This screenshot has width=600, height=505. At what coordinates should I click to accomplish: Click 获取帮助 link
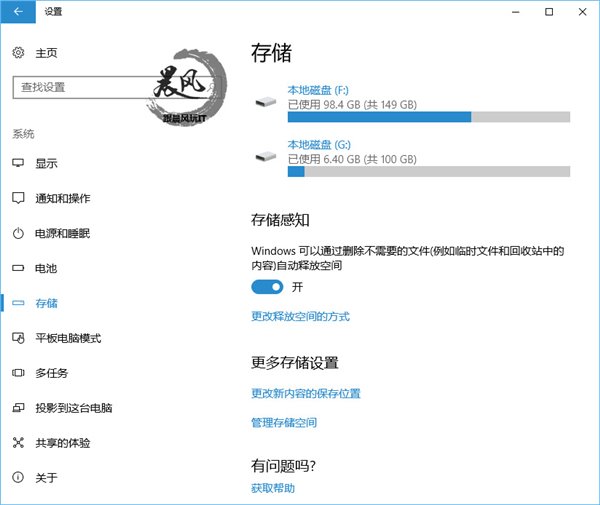pos(273,488)
